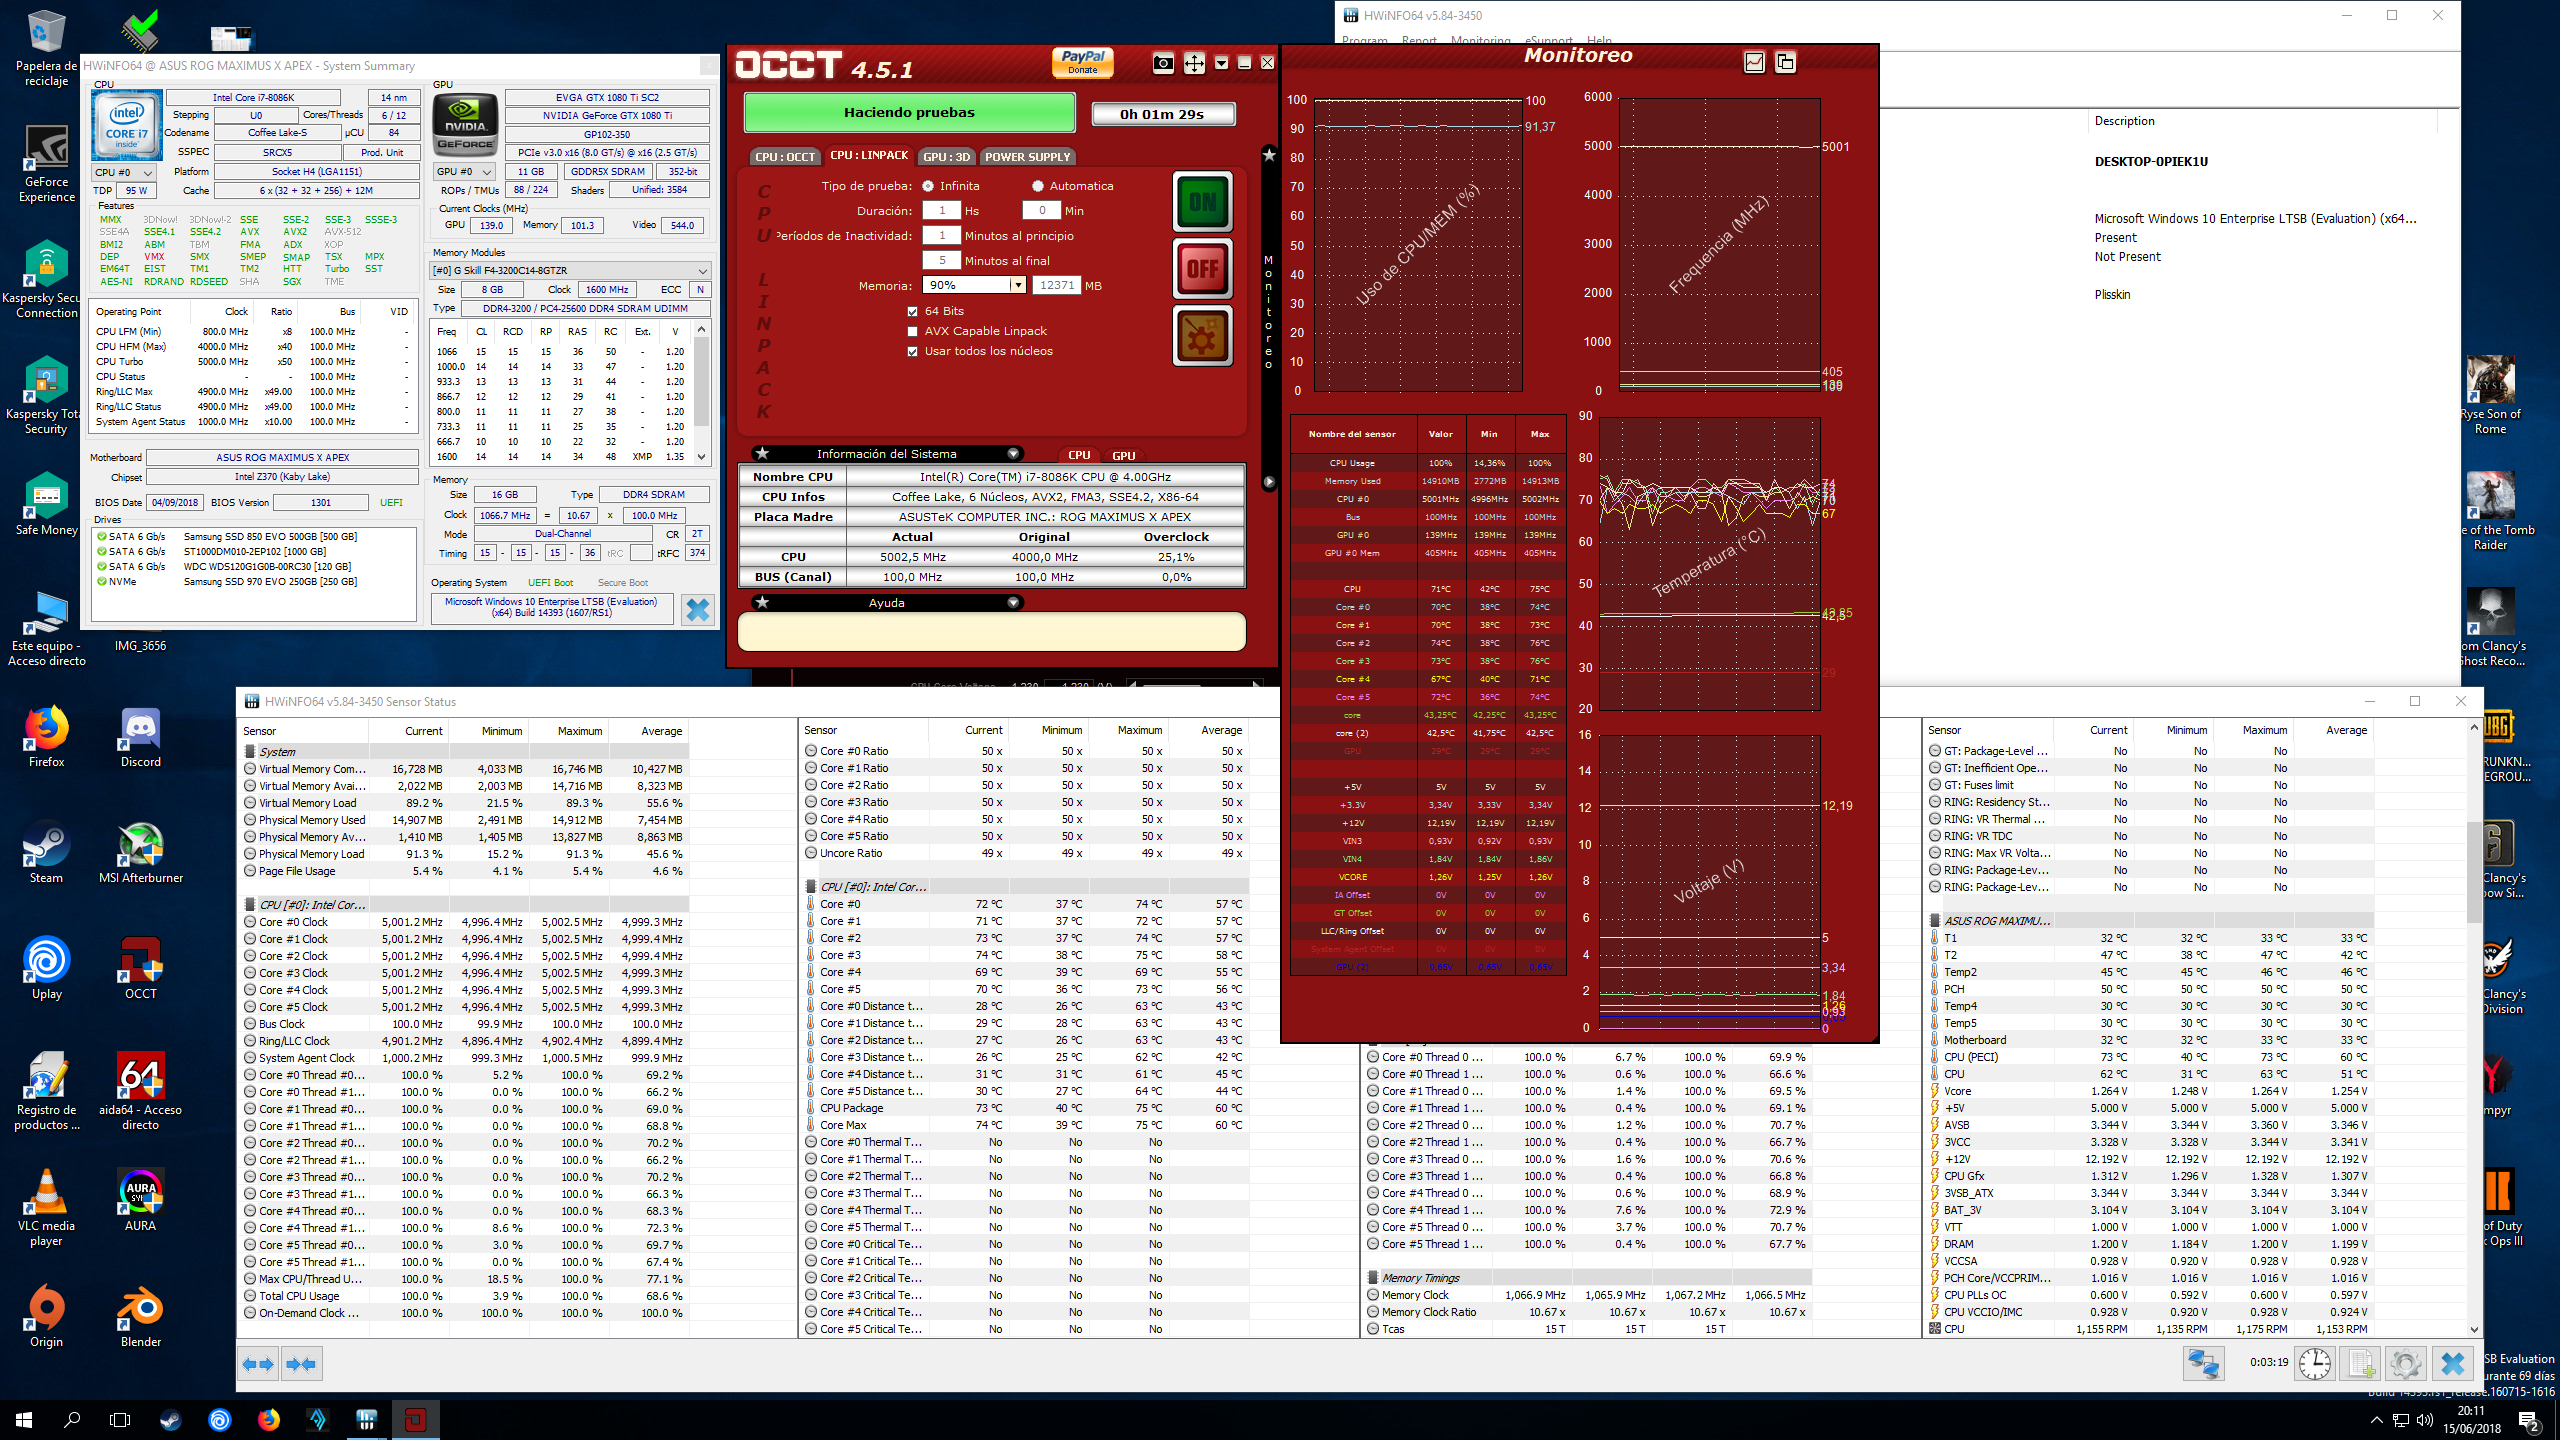Click the ASUS ROG MAXIMUS X APEX motherboard link
This screenshot has width=2560, height=1440.
[283, 457]
